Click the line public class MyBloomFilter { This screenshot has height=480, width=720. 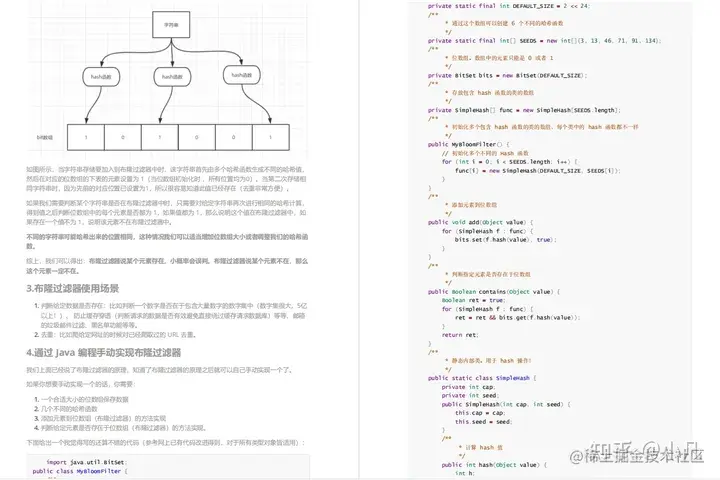[x=80, y=471]
